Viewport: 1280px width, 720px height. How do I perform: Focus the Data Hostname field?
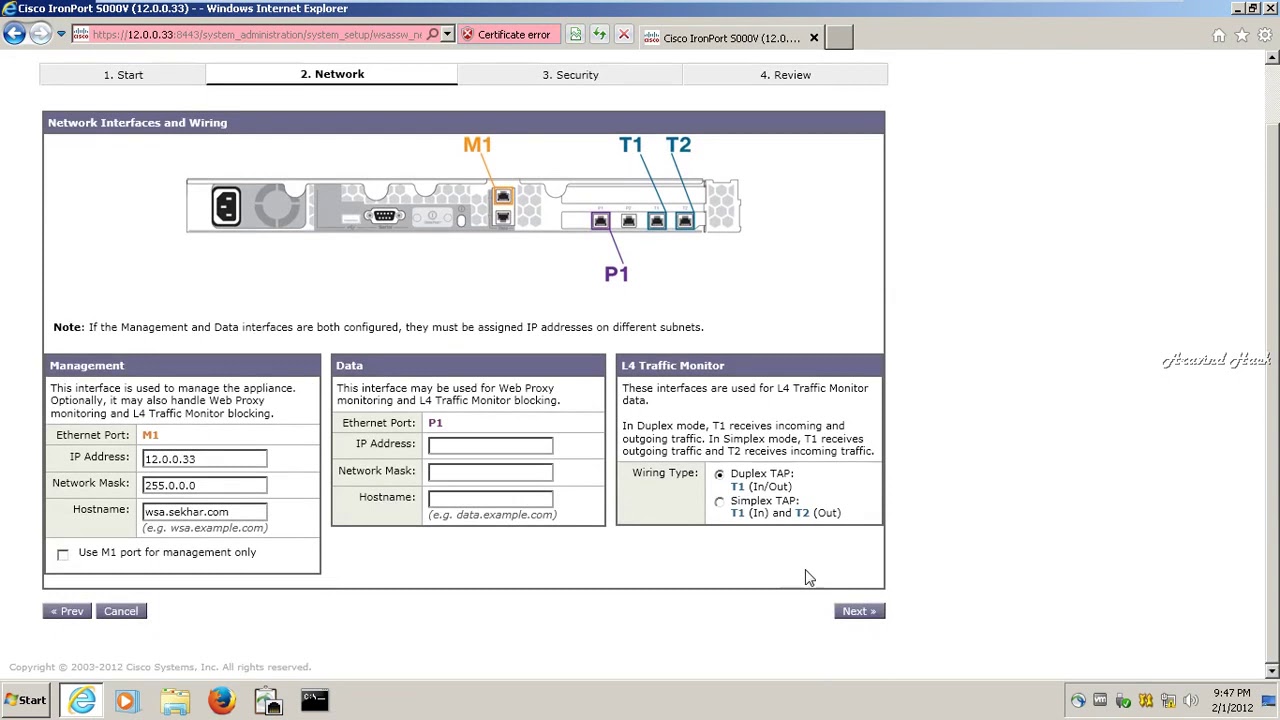490,498
